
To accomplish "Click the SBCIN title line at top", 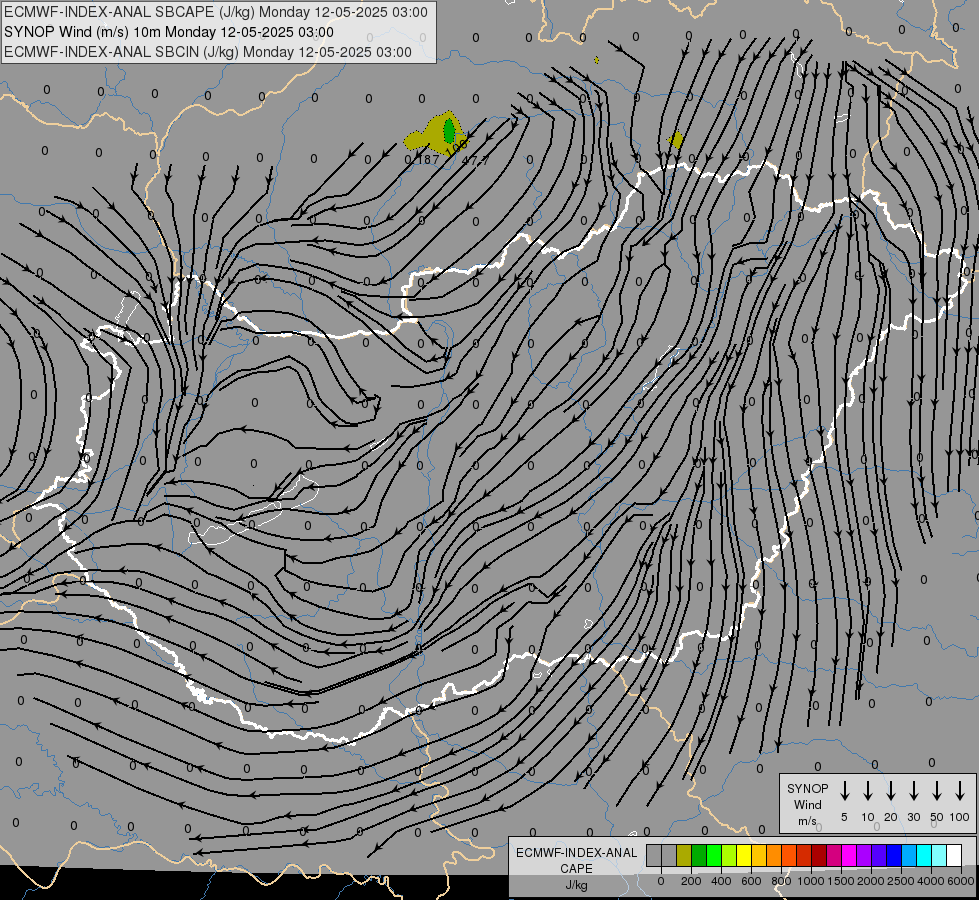I will point(208,52).
